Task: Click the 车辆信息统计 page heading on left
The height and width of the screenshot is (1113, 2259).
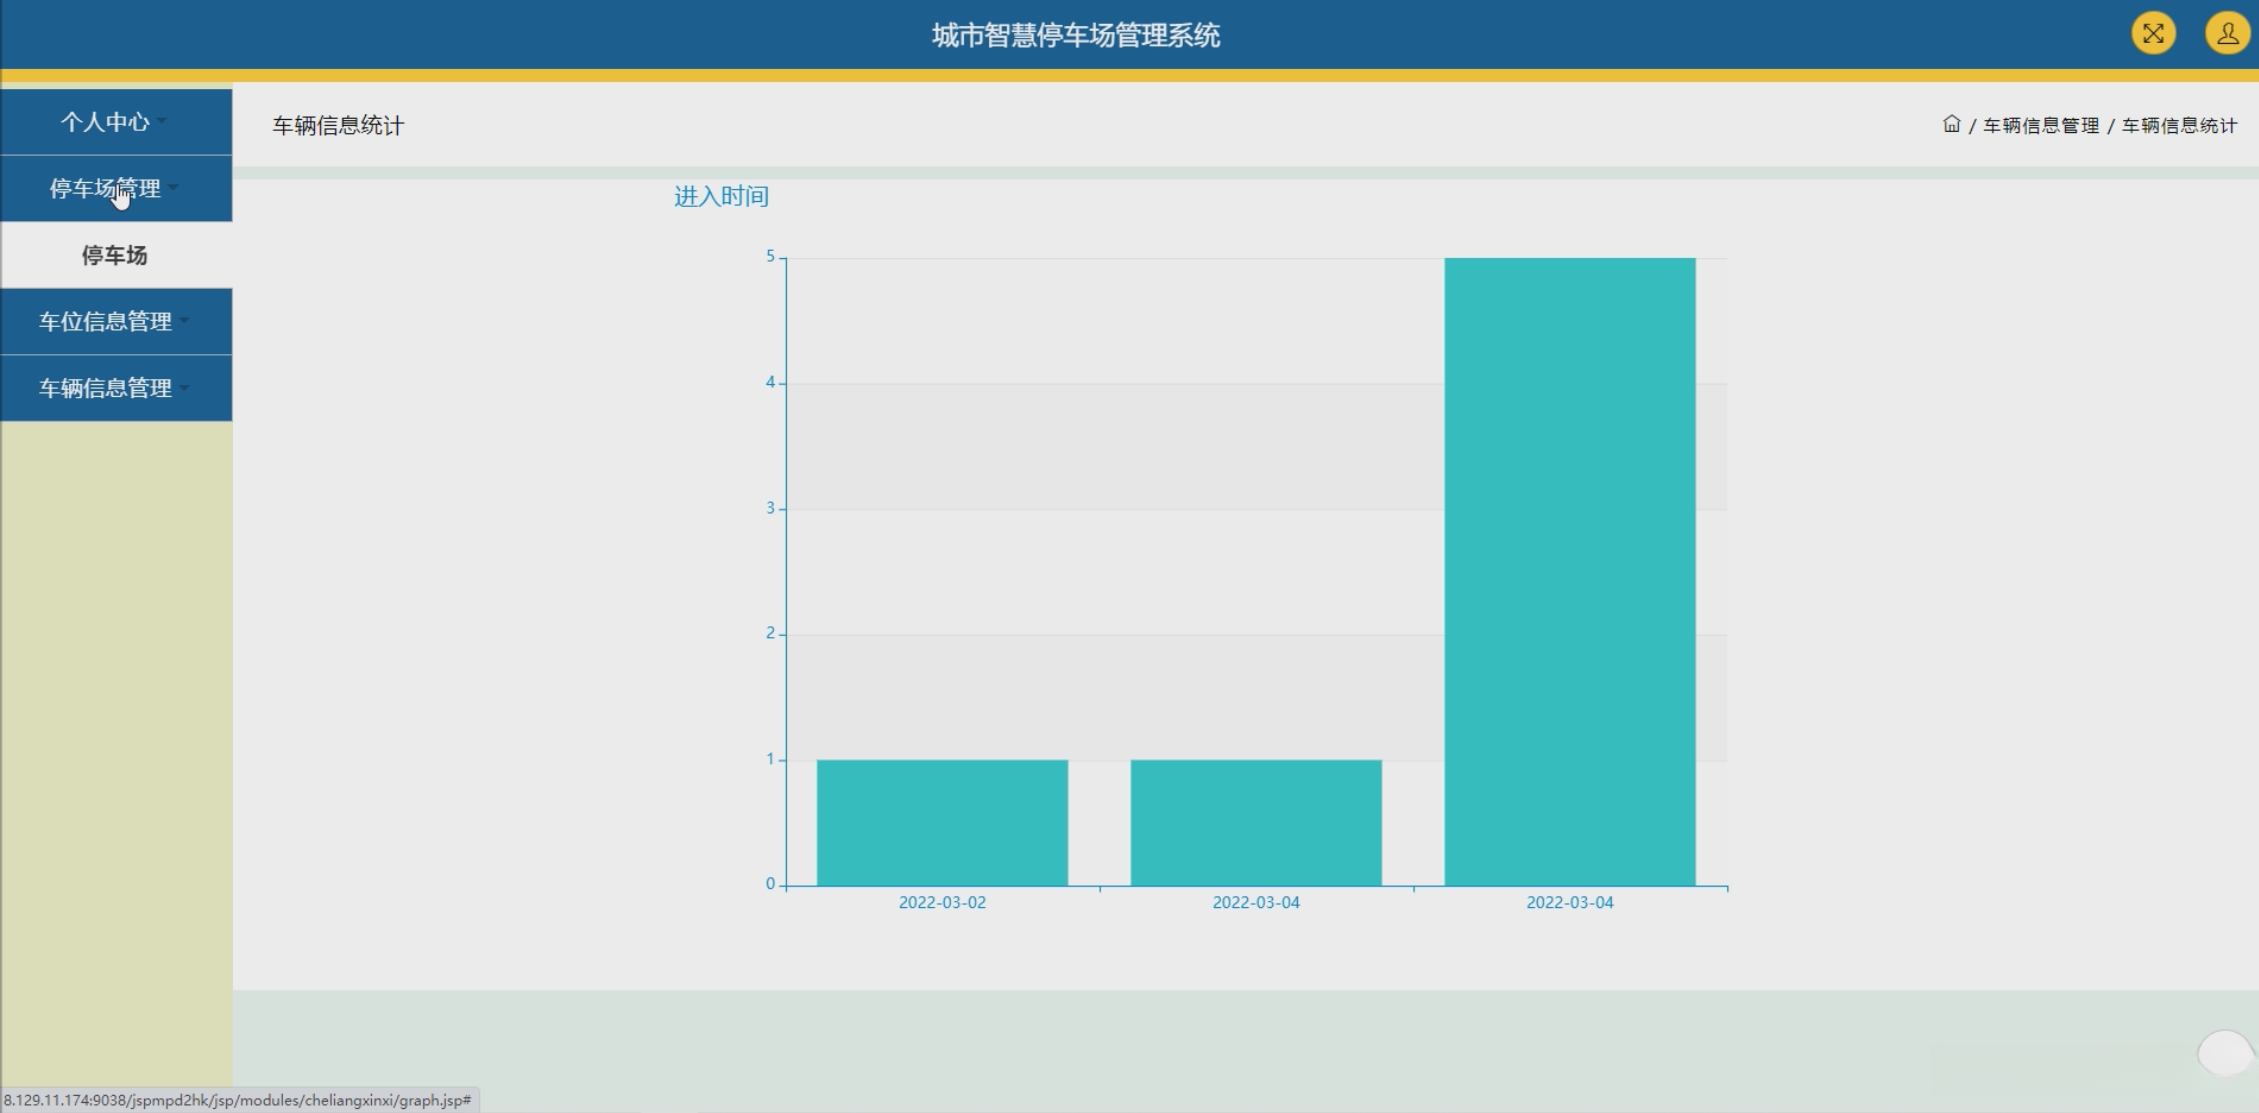Action: (338, 126)
